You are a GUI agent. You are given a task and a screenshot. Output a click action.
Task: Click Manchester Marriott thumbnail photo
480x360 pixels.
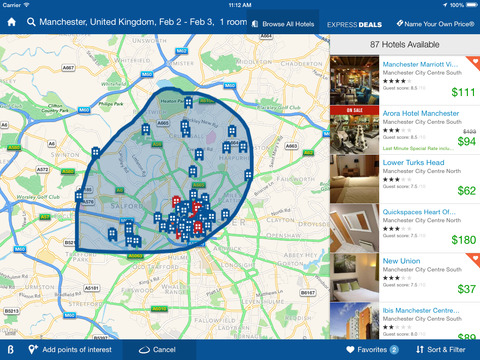point(355,80)
